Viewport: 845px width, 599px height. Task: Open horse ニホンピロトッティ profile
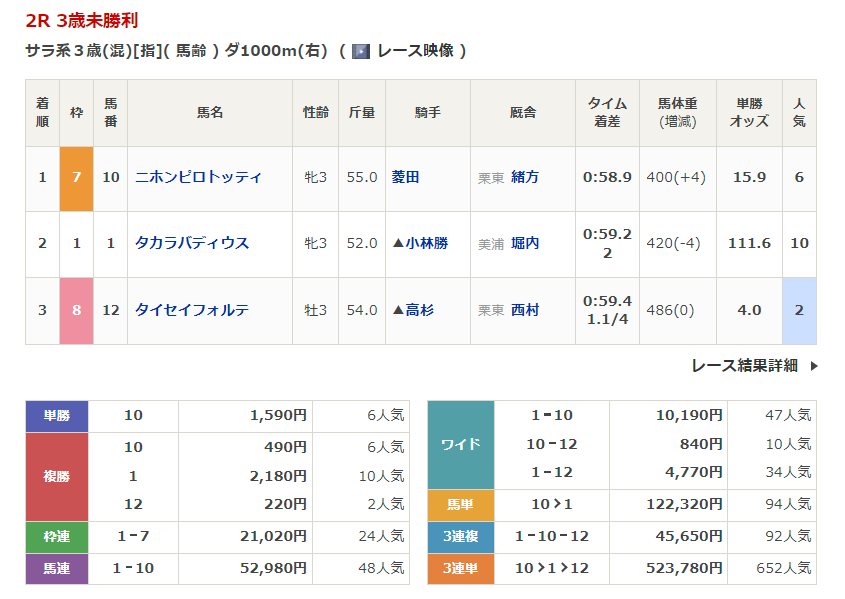198,177
